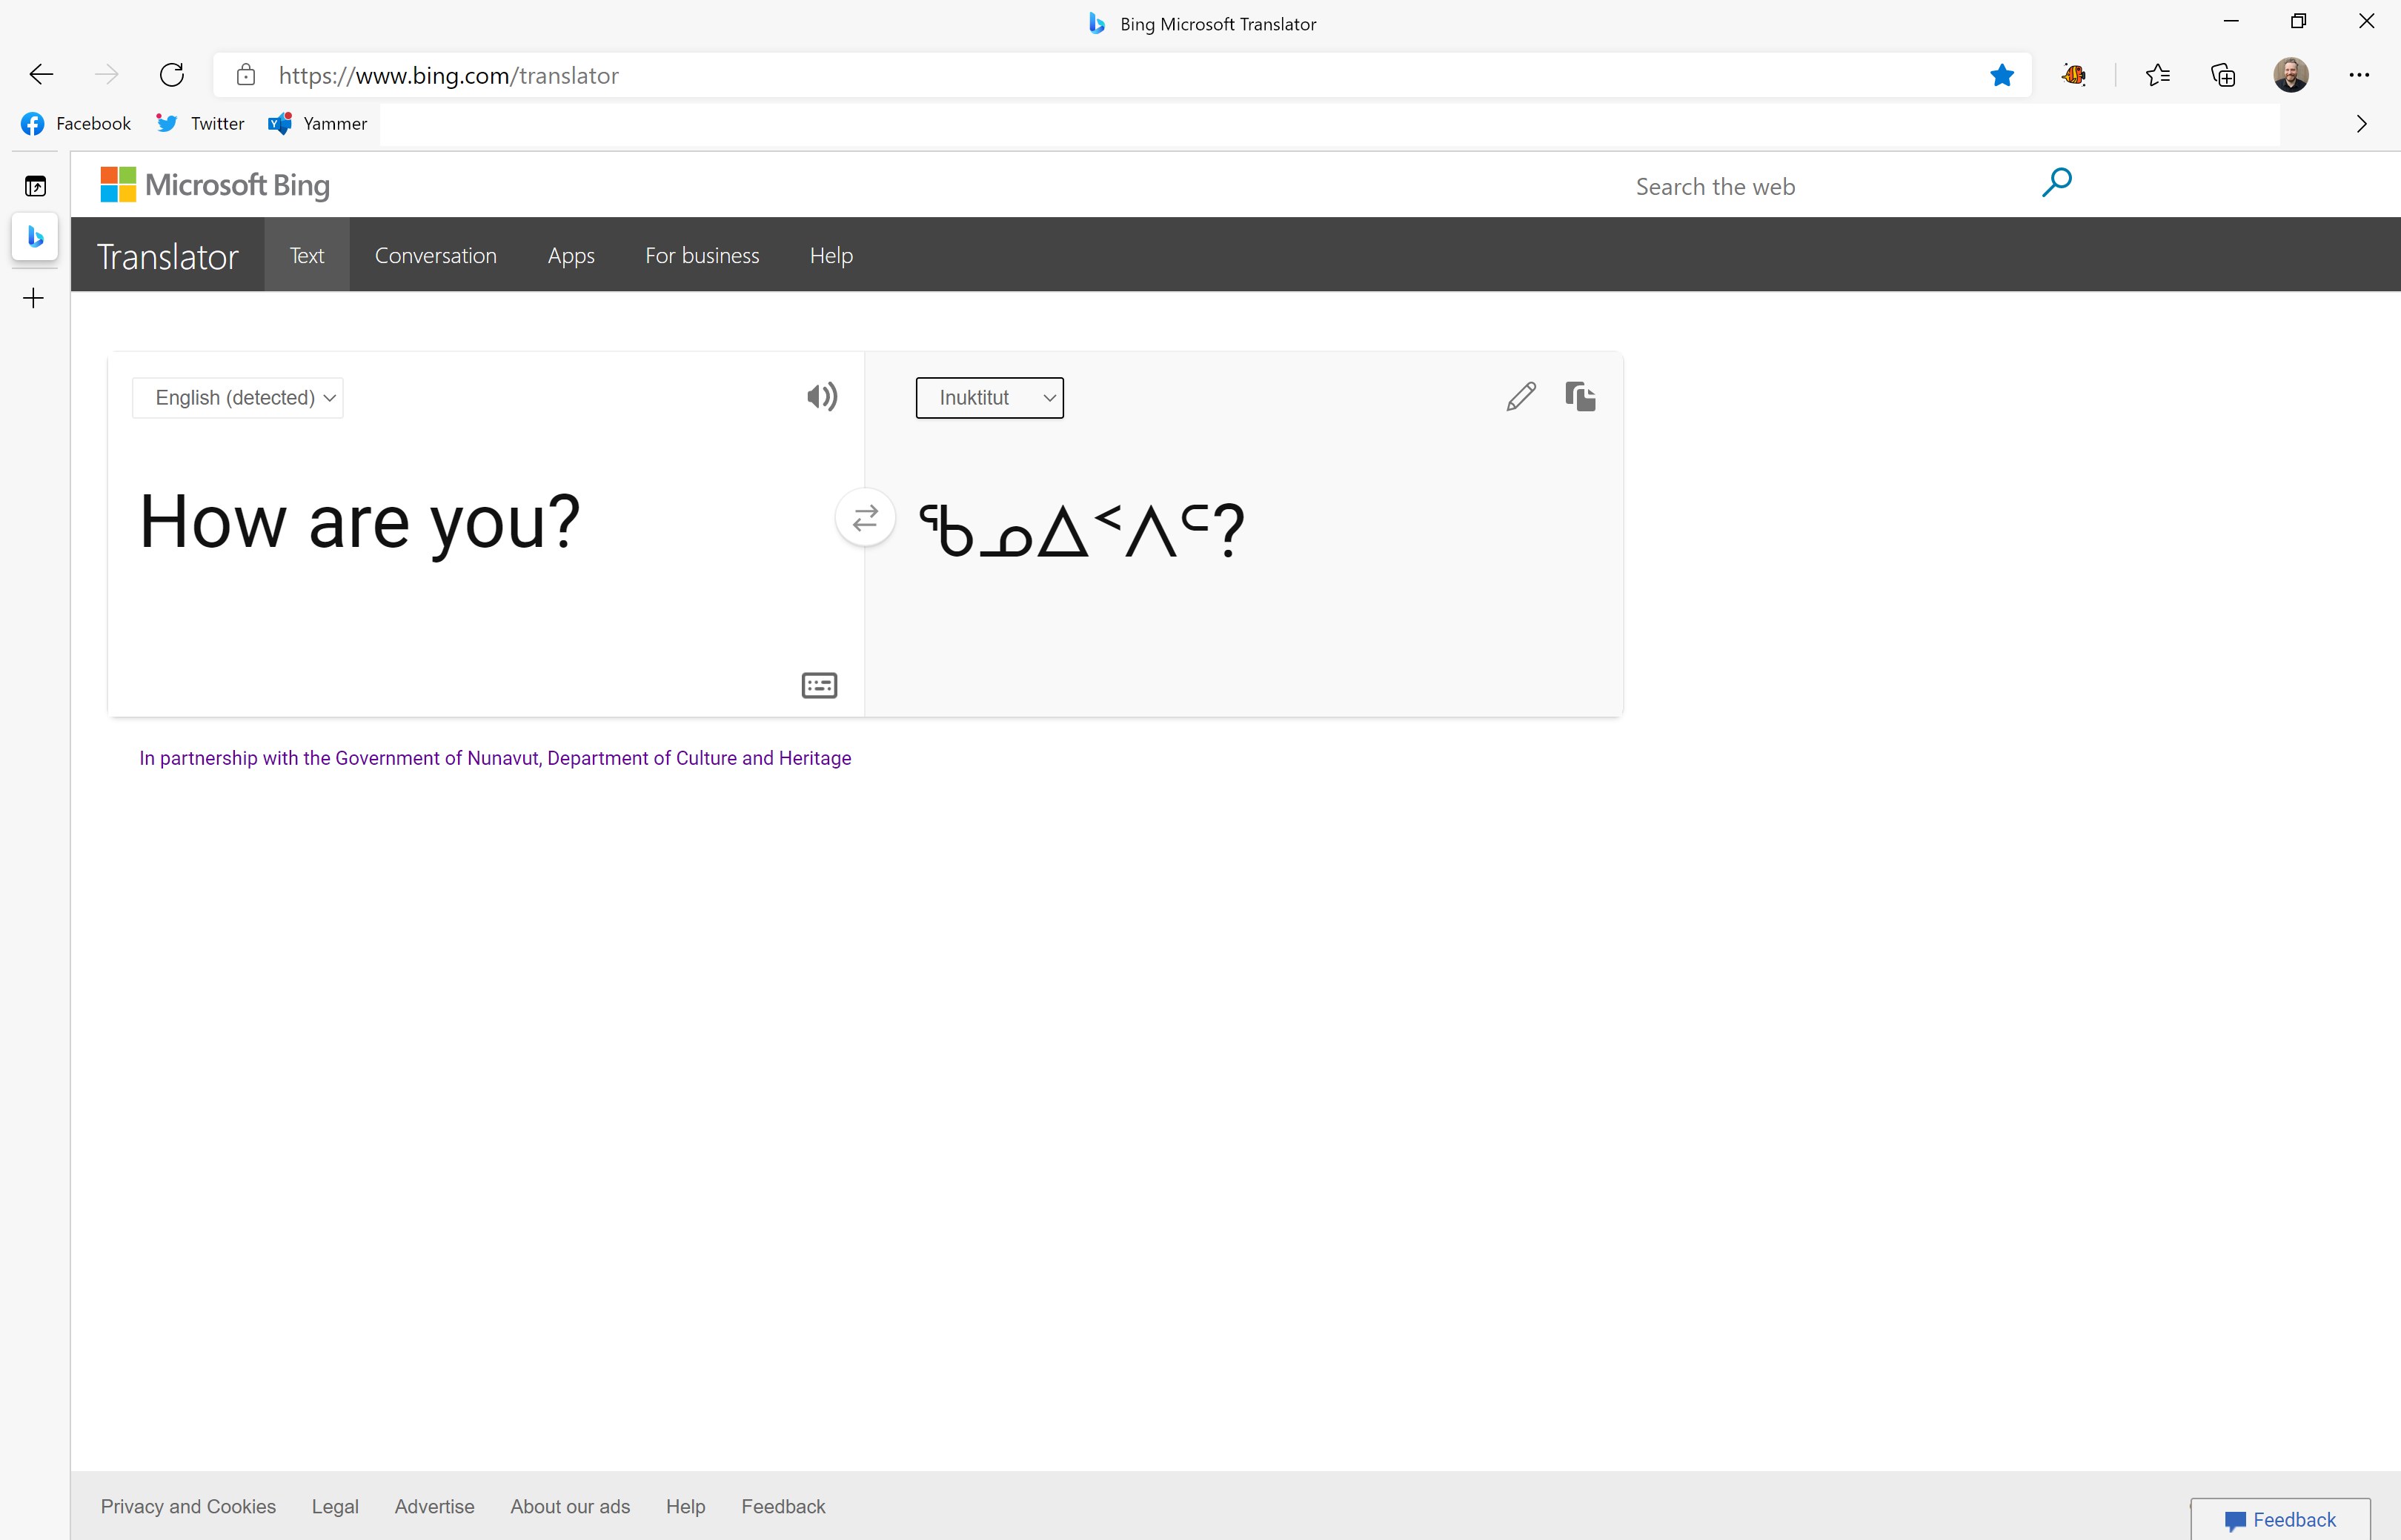
Task: Open the Government of Nunavut partnership link
Action: click(x=495, y=758)
